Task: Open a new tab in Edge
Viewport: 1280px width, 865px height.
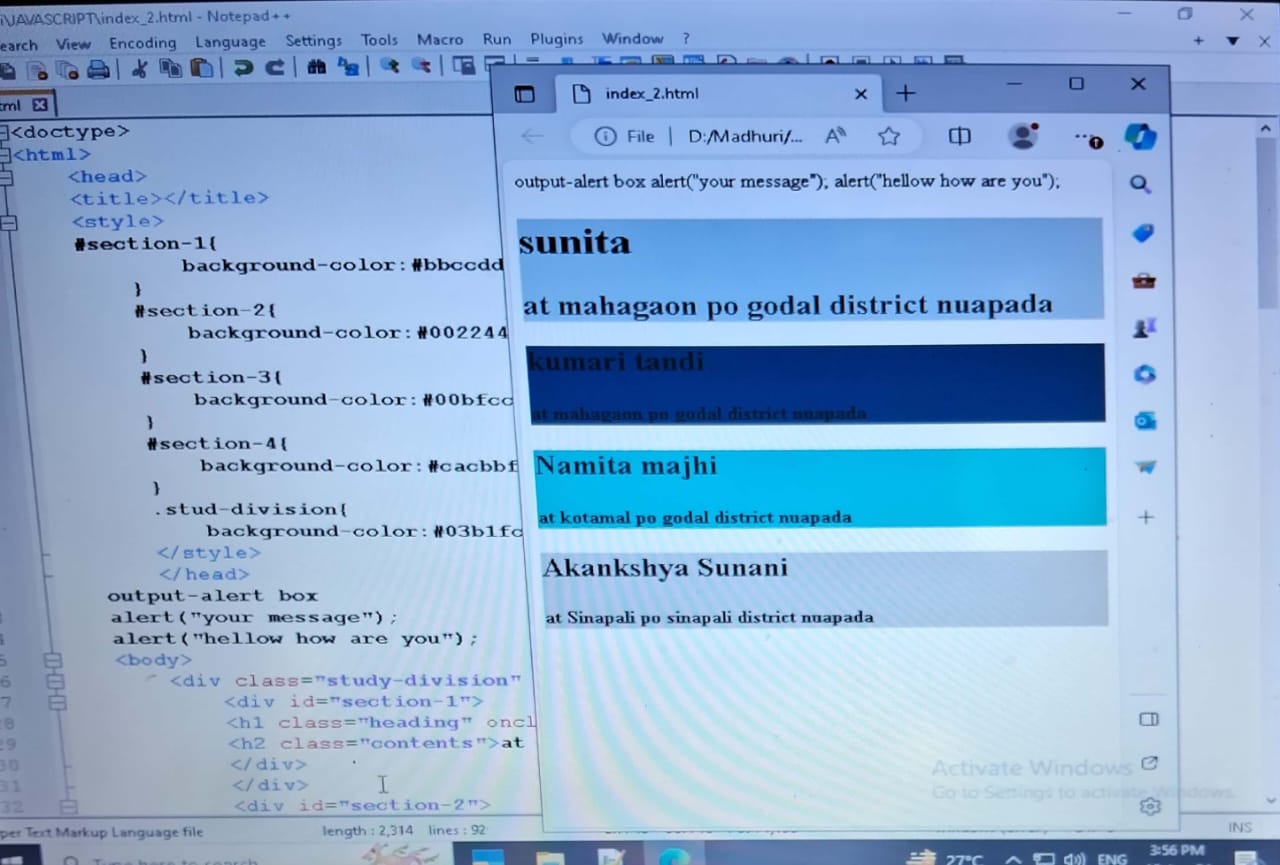Action: pyautogui.click(x=905, y=94)
